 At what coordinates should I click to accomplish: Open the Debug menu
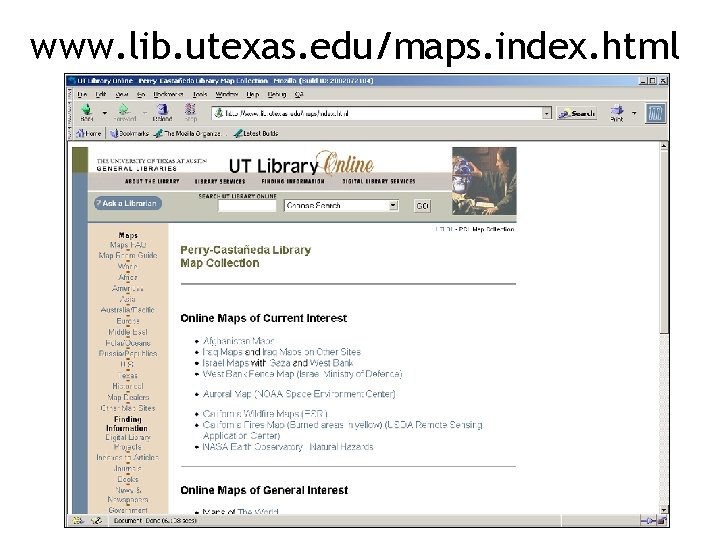[x=277, y=94]
